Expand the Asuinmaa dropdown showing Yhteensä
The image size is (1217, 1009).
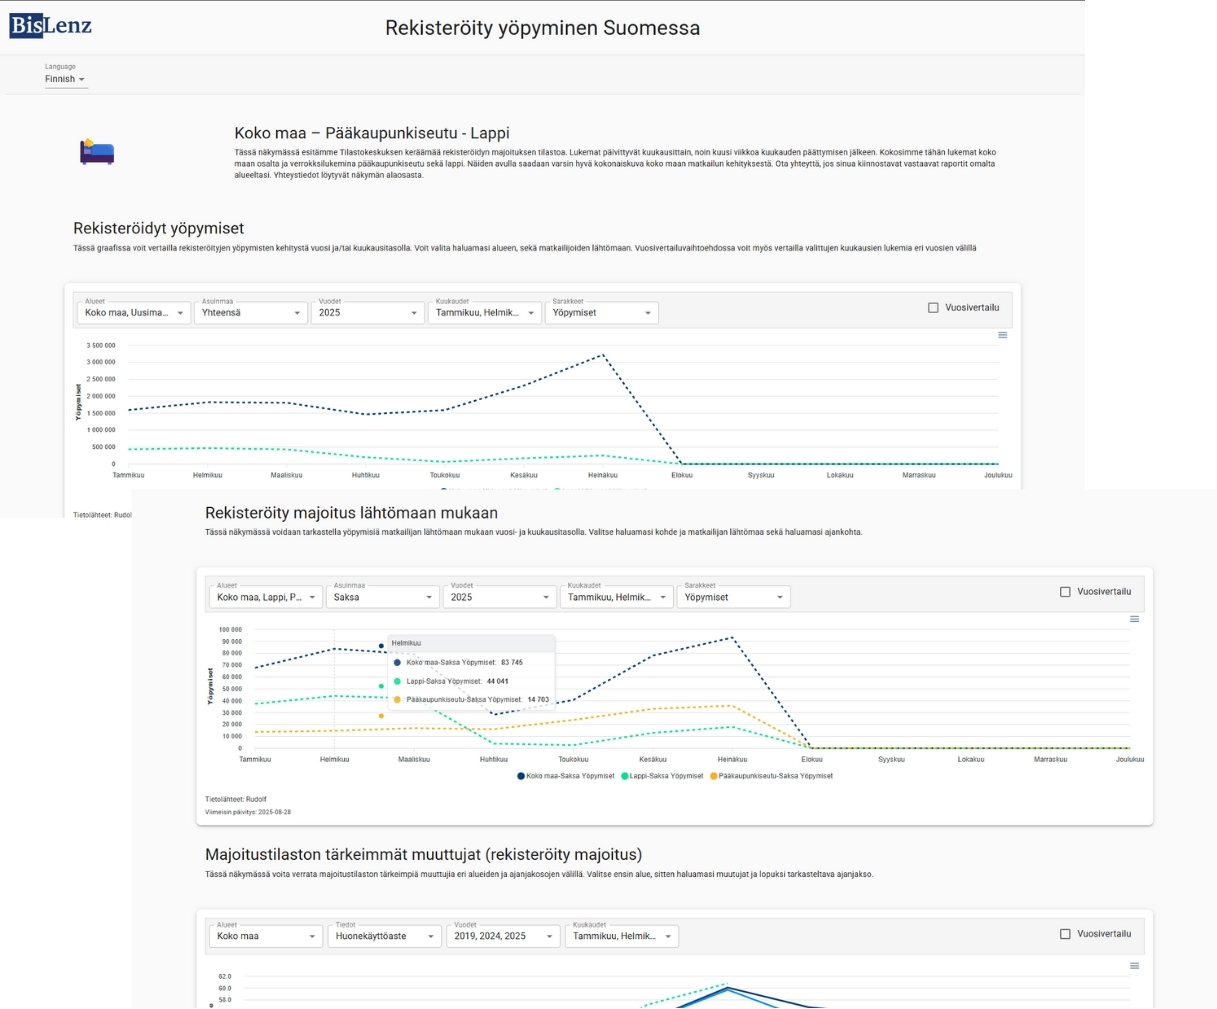tap(250, 313)
